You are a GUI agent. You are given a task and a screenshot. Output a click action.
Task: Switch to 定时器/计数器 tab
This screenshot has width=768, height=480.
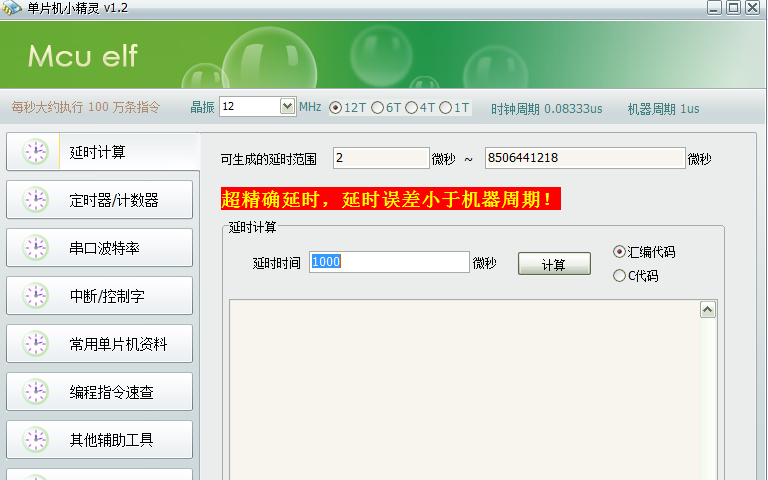coord(99,199)
